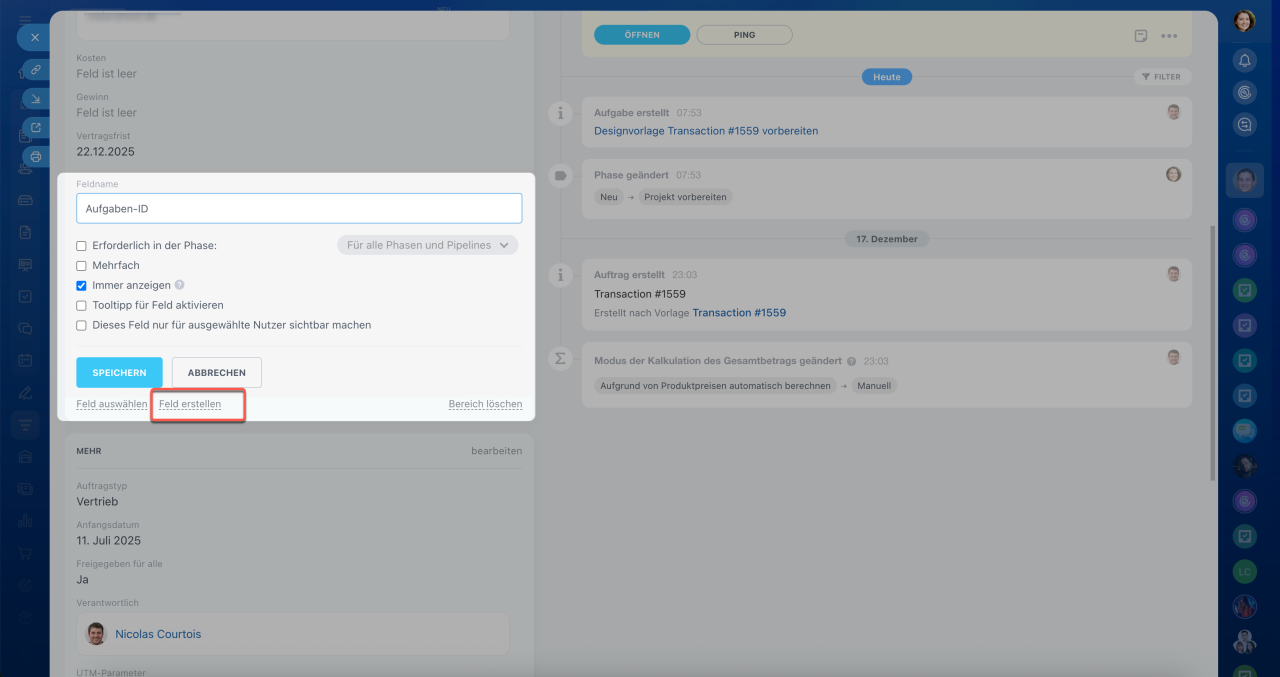This screenshot has height=677, width=1280.
Task: Click the Vertragsfrist value 22.12.2025
Action: coord(105,152)
